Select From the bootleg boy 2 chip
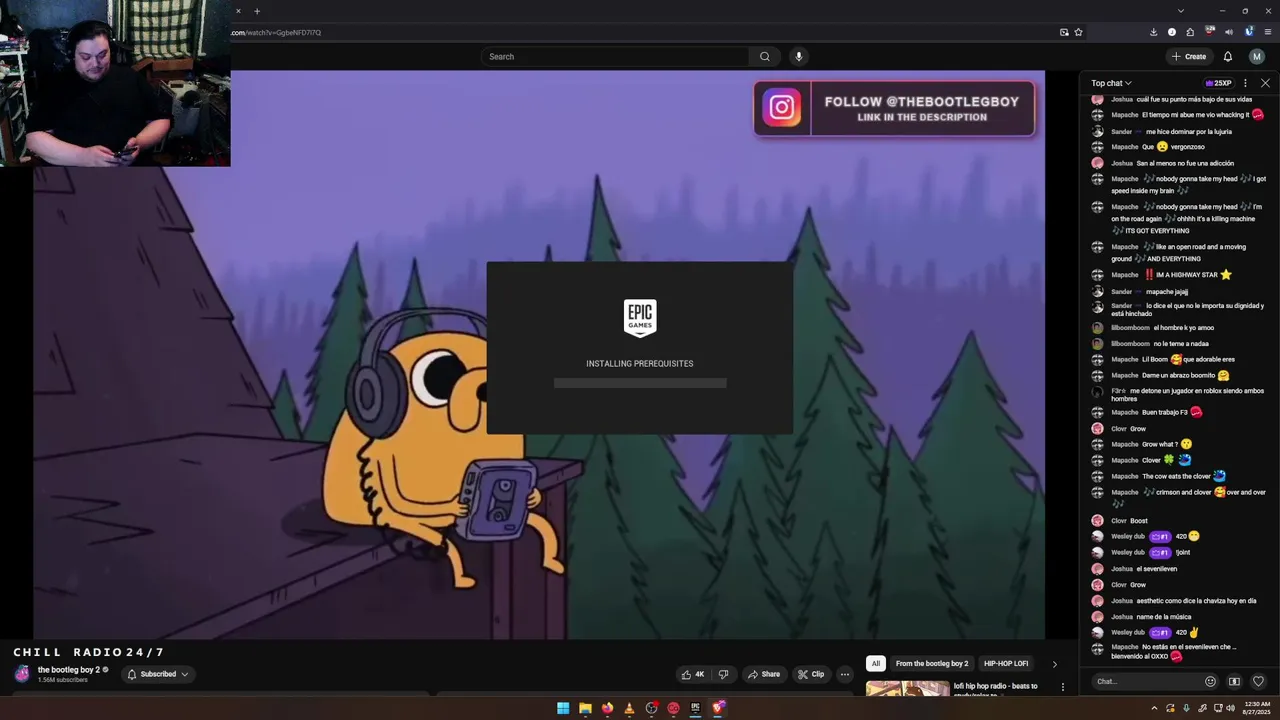The image size is (1280, 720). 932,664
